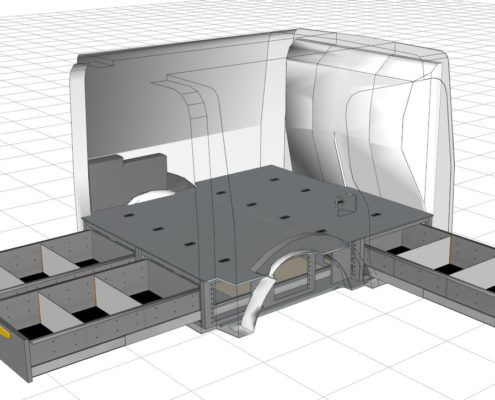
Task: Select the riveted vertical post under deck
Action: coord(208,305)
